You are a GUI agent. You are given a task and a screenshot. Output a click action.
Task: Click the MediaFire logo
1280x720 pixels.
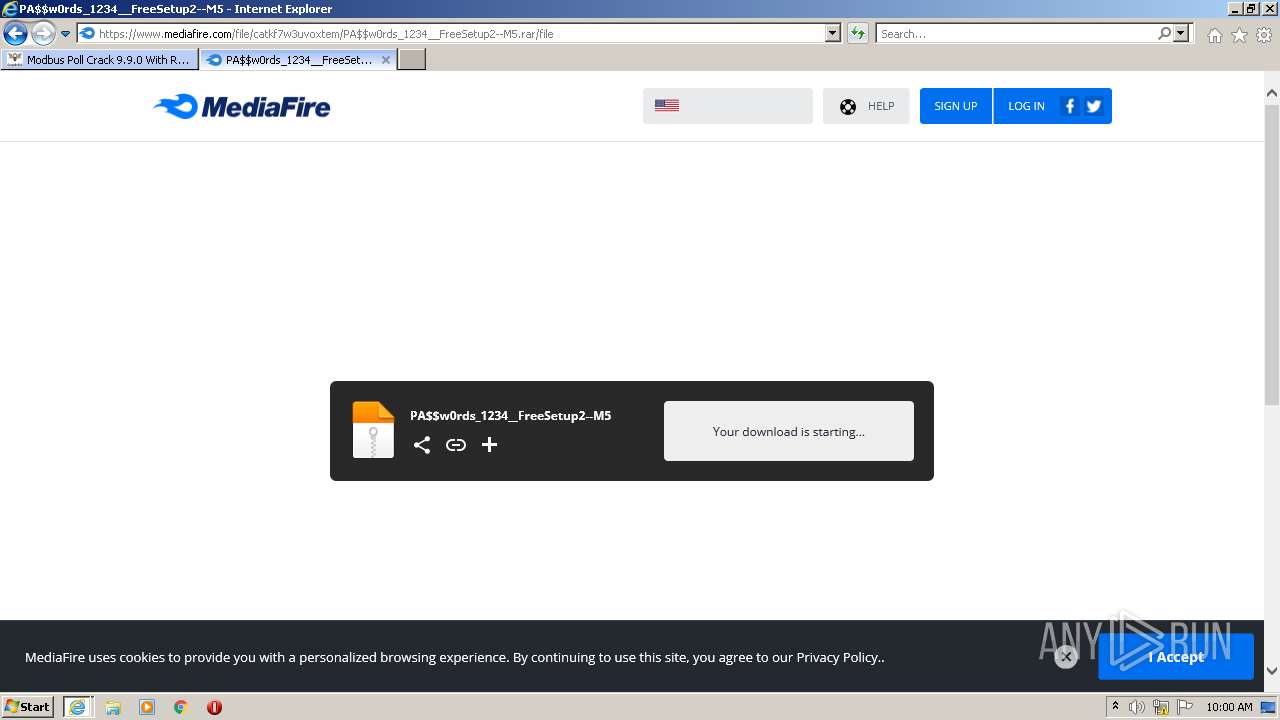(x=241, y=106)
